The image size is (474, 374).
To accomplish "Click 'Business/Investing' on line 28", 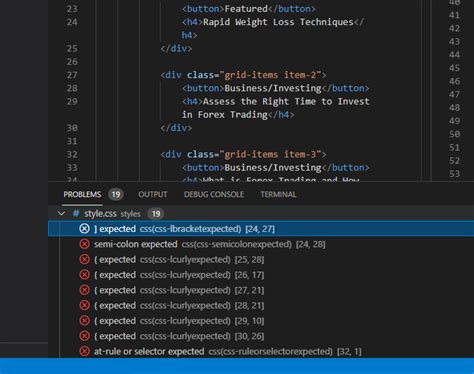I will (273, 88).
